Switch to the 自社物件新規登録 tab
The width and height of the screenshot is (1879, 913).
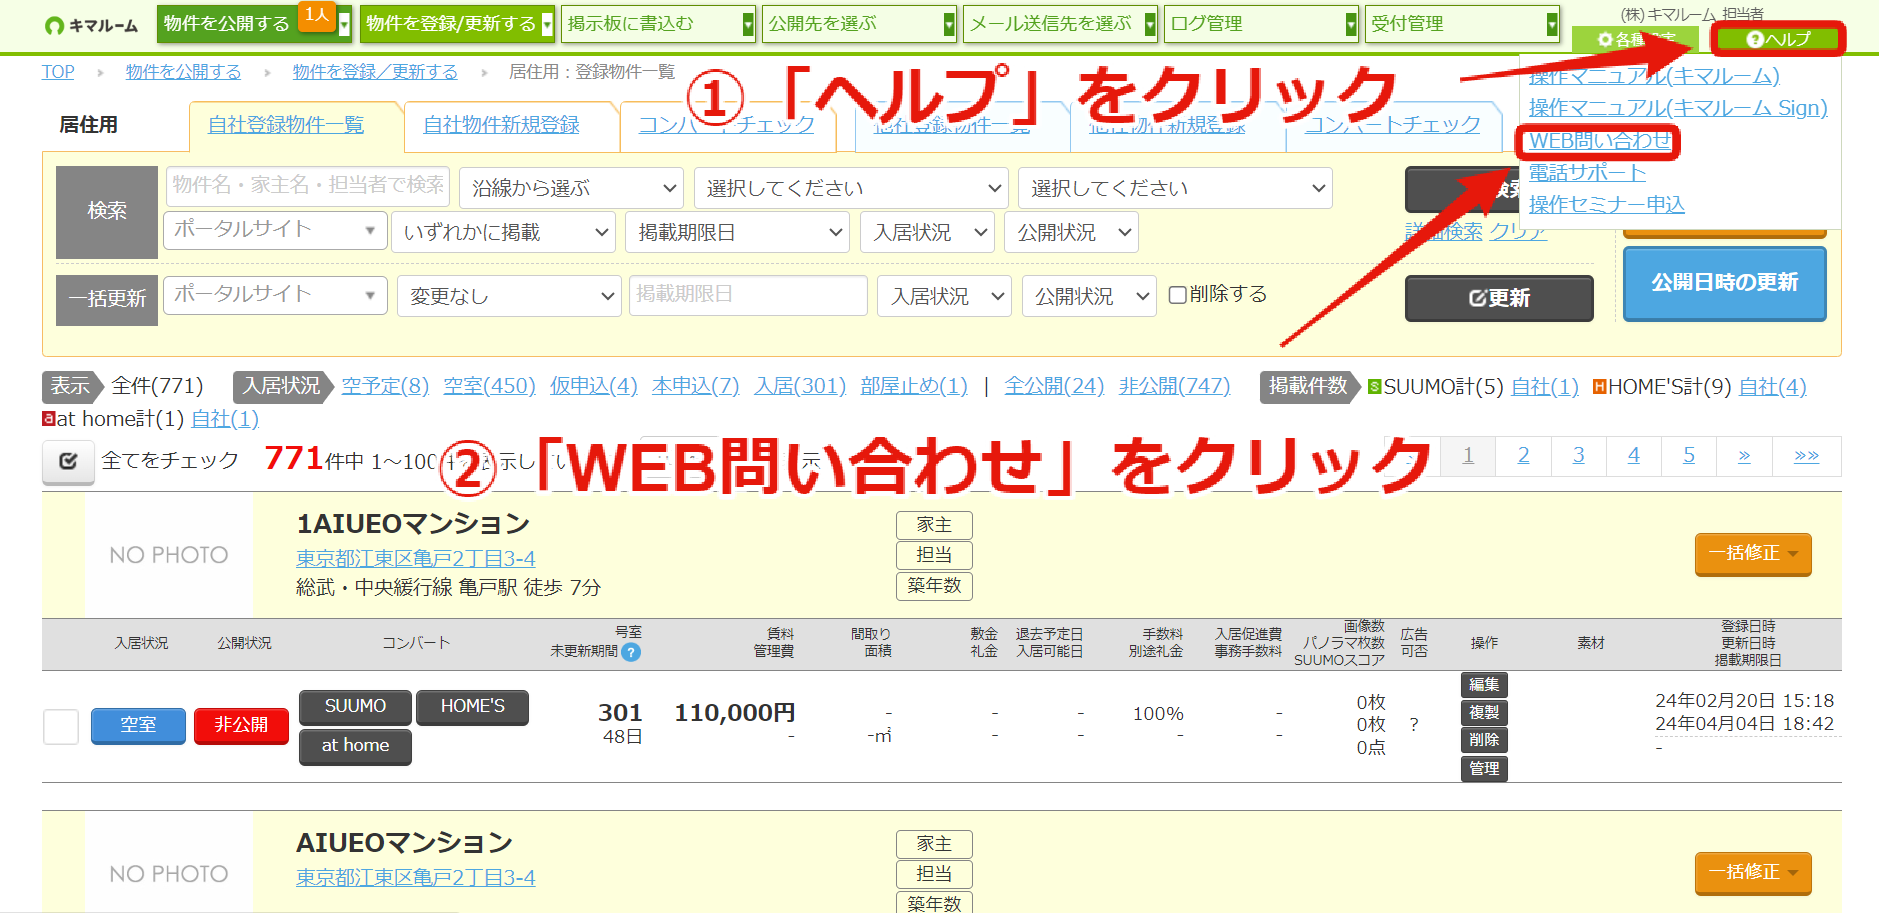click(501, 125)
